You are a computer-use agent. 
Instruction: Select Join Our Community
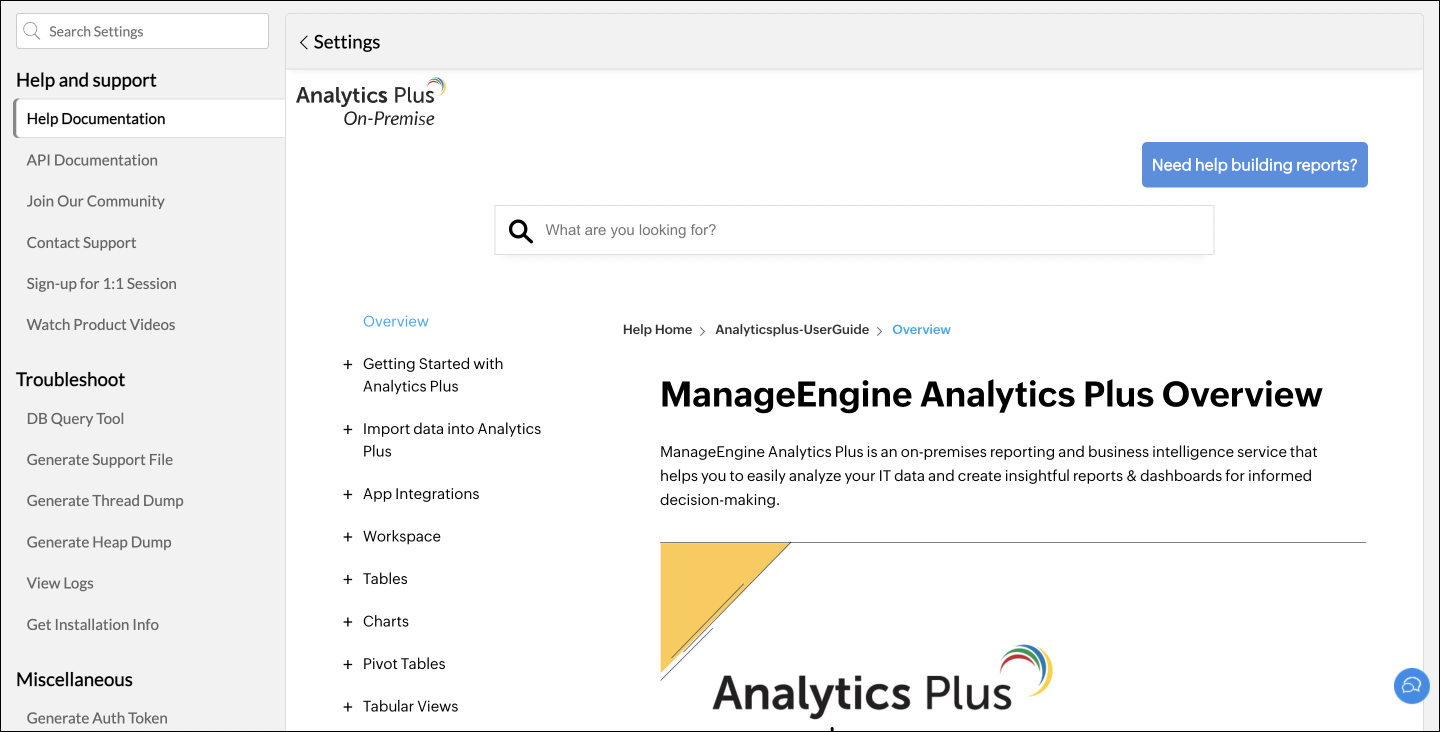(95, 201)
